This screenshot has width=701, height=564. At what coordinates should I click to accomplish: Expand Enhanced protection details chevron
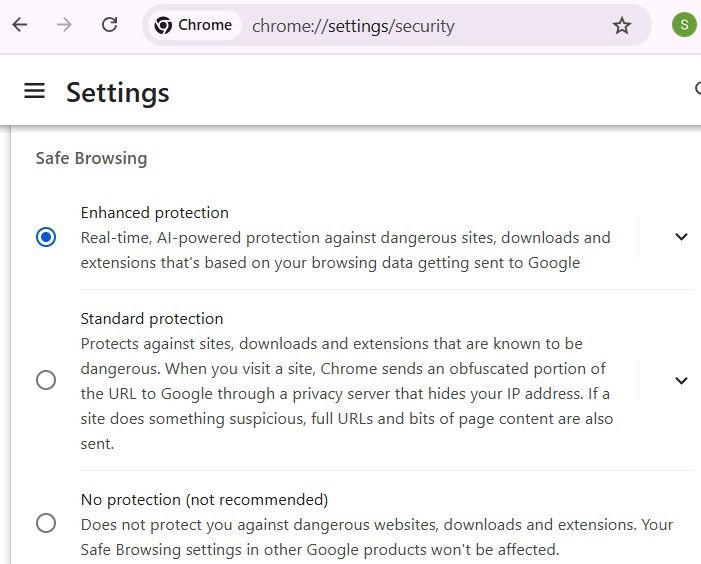pyautogui.click(x=681, y=237)
